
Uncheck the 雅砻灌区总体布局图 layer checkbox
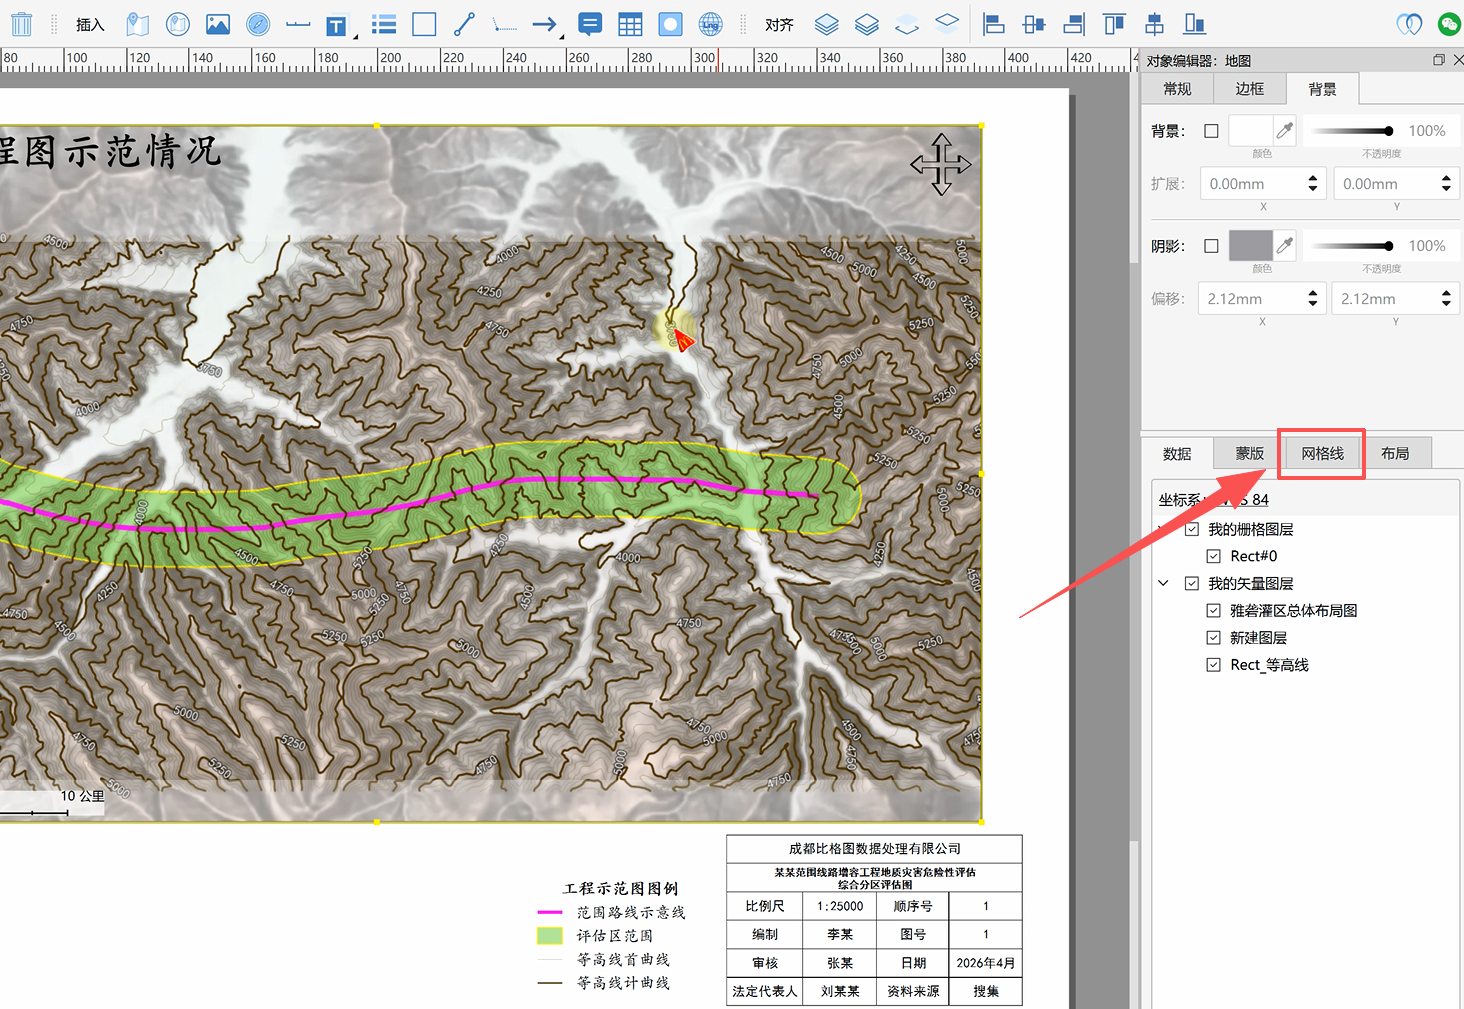click(1214, 610)
